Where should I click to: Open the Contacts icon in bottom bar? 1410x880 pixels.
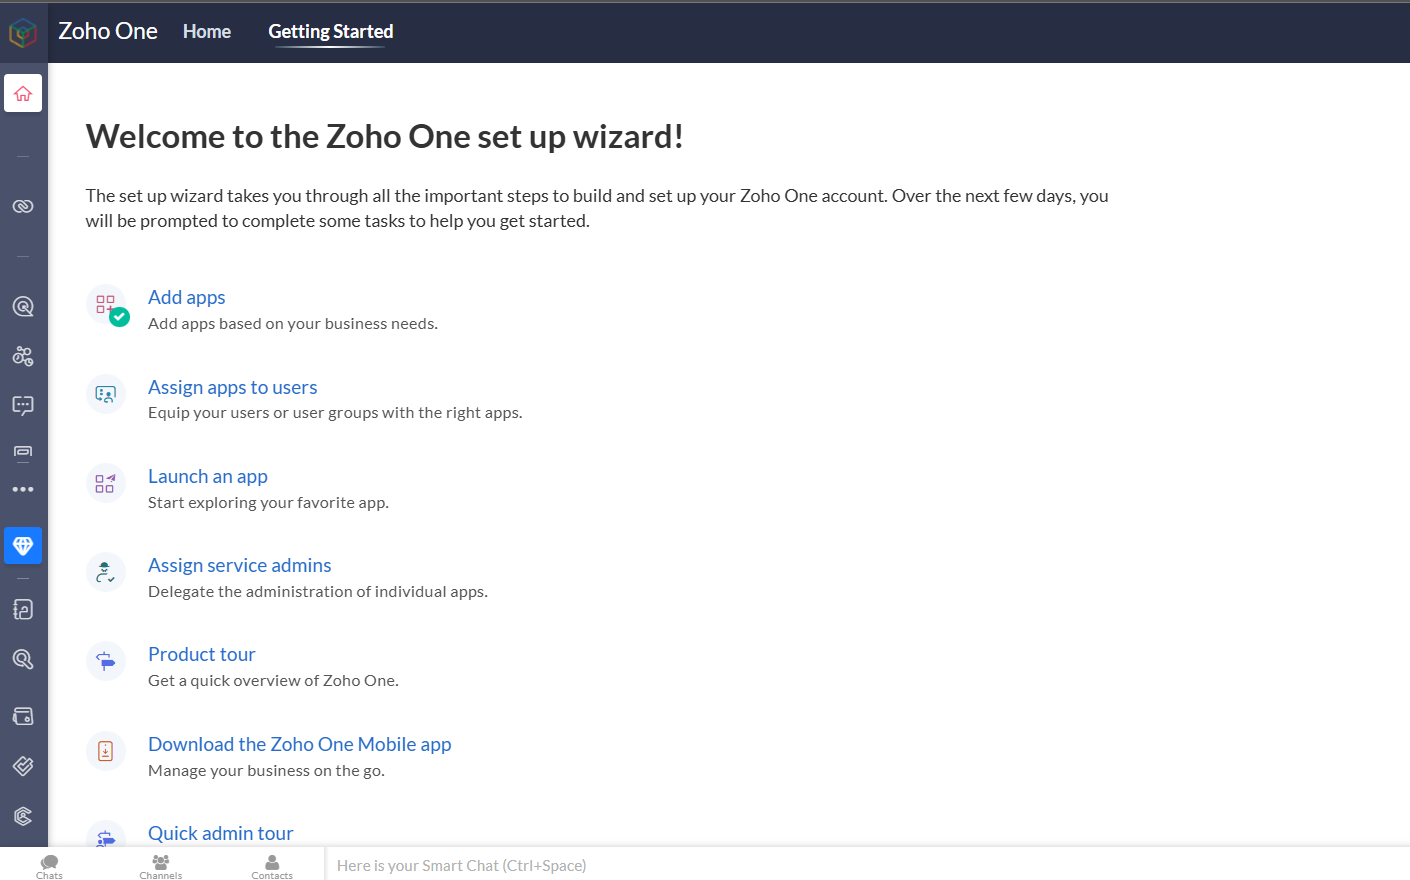272,866
